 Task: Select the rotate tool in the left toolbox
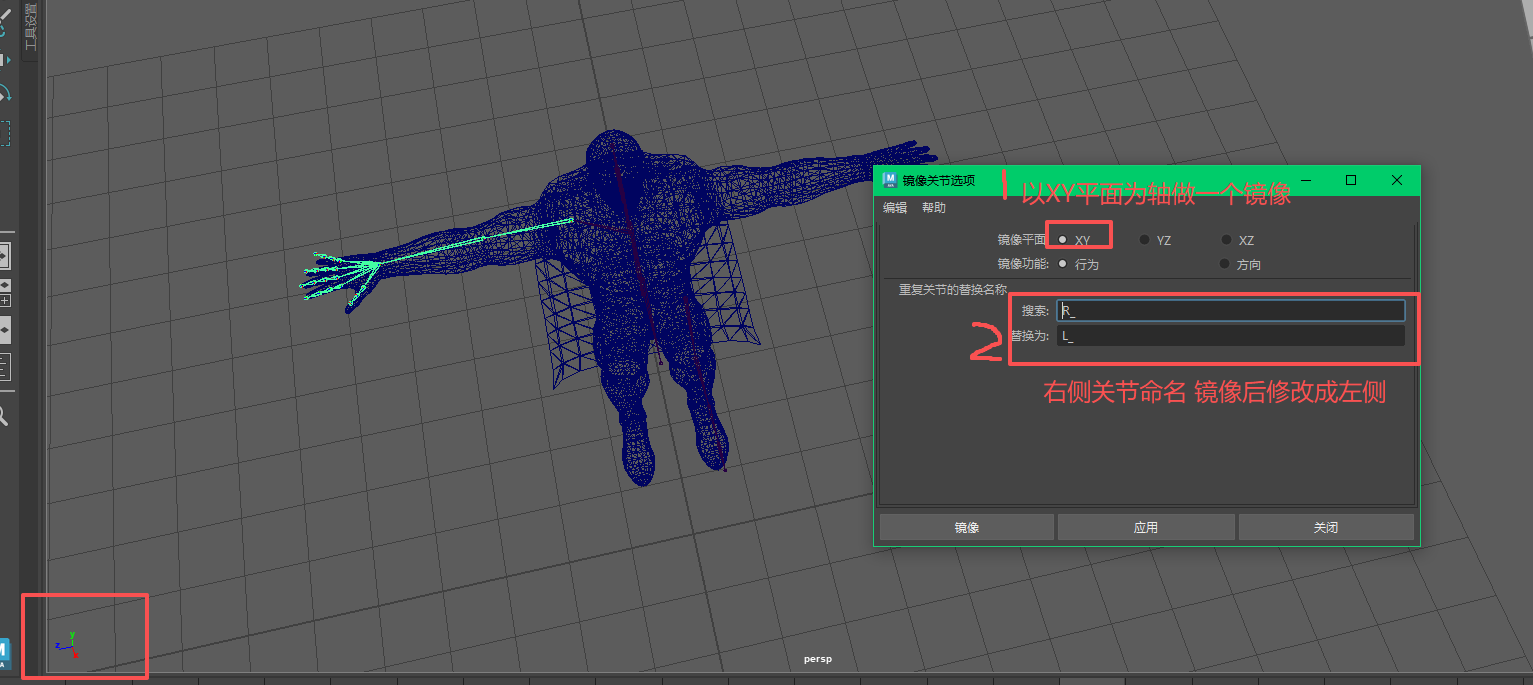point(4,94)
